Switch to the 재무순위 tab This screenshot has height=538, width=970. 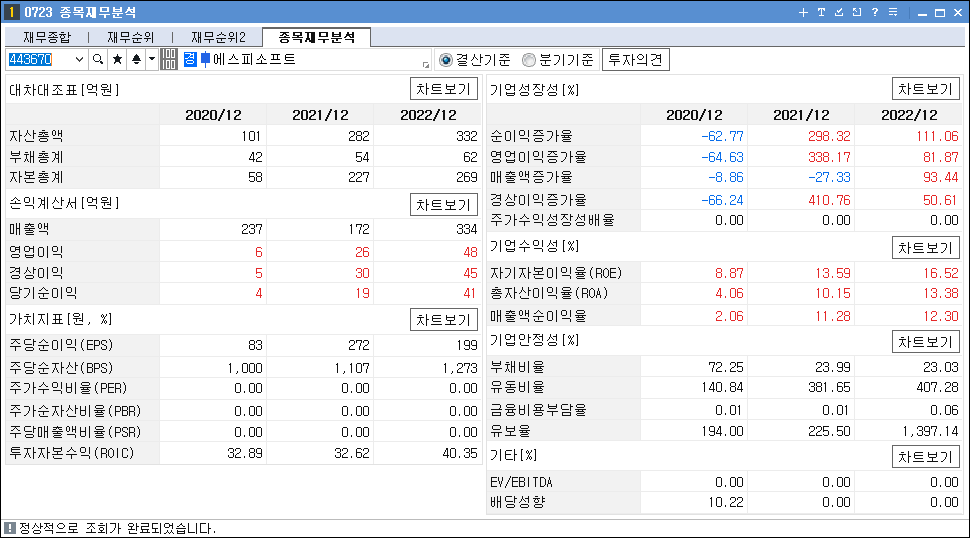(x=131, y=38)
